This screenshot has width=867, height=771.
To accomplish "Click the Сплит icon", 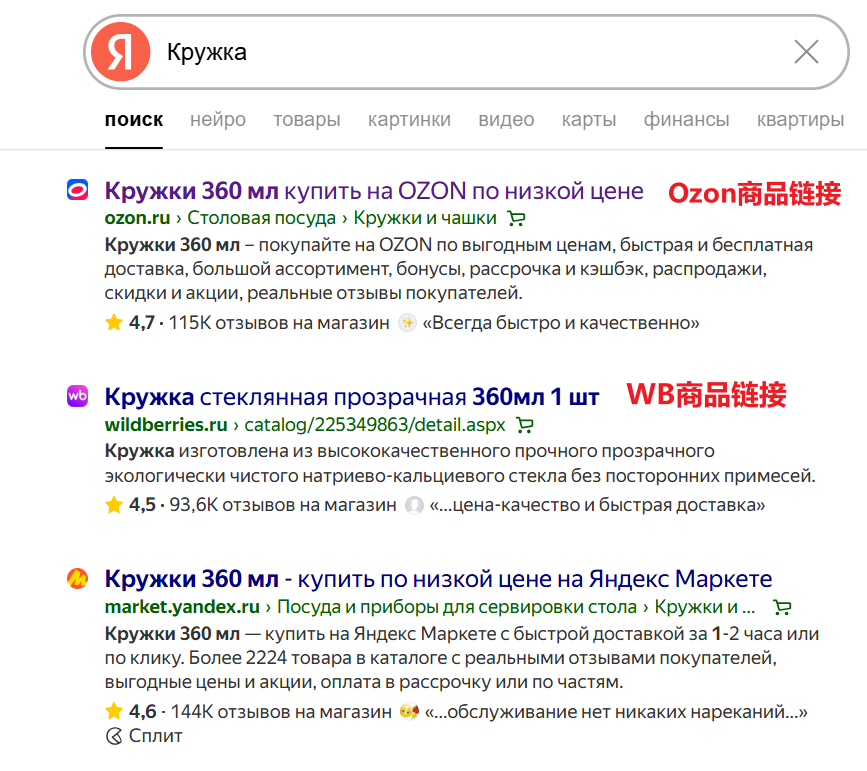I will click(114, 736).
